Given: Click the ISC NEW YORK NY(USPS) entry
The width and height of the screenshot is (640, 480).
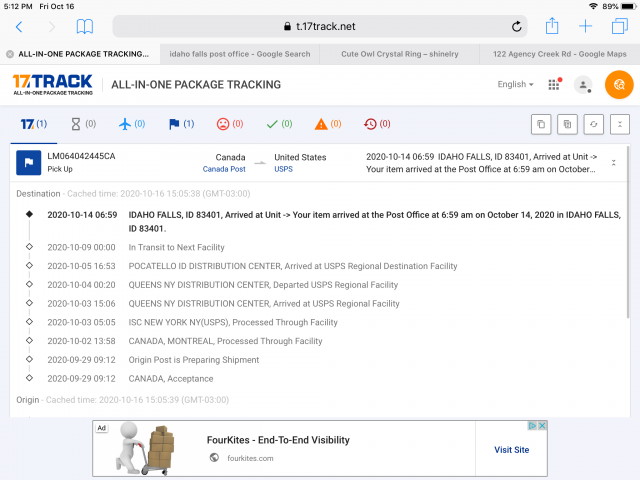Looking at the screenshot, I should (x=233, y=322).
